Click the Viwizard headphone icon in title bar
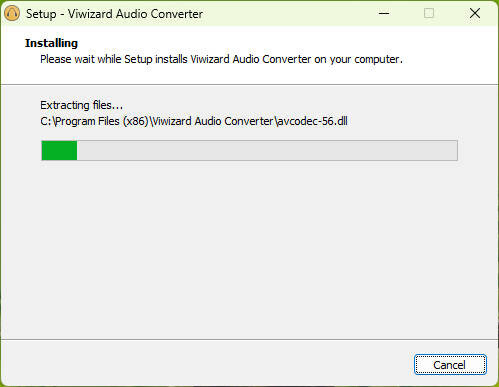The image size is (499, 387). tap(12, 14)
